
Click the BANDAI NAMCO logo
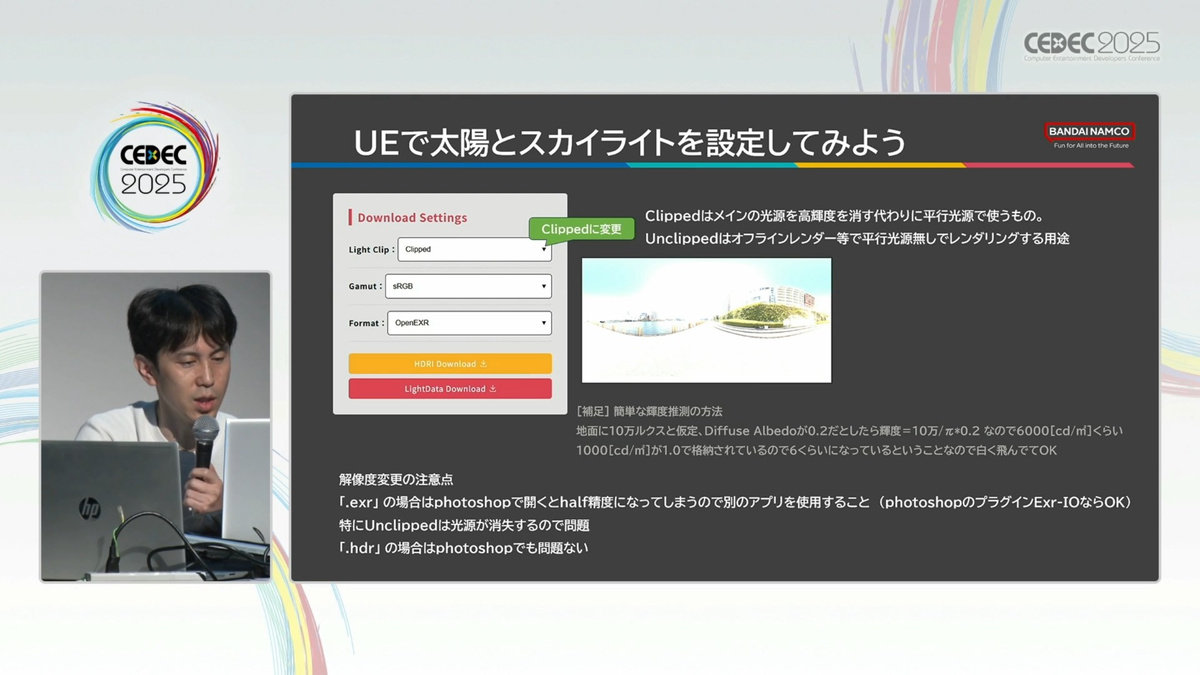[x=1090, y=131]
